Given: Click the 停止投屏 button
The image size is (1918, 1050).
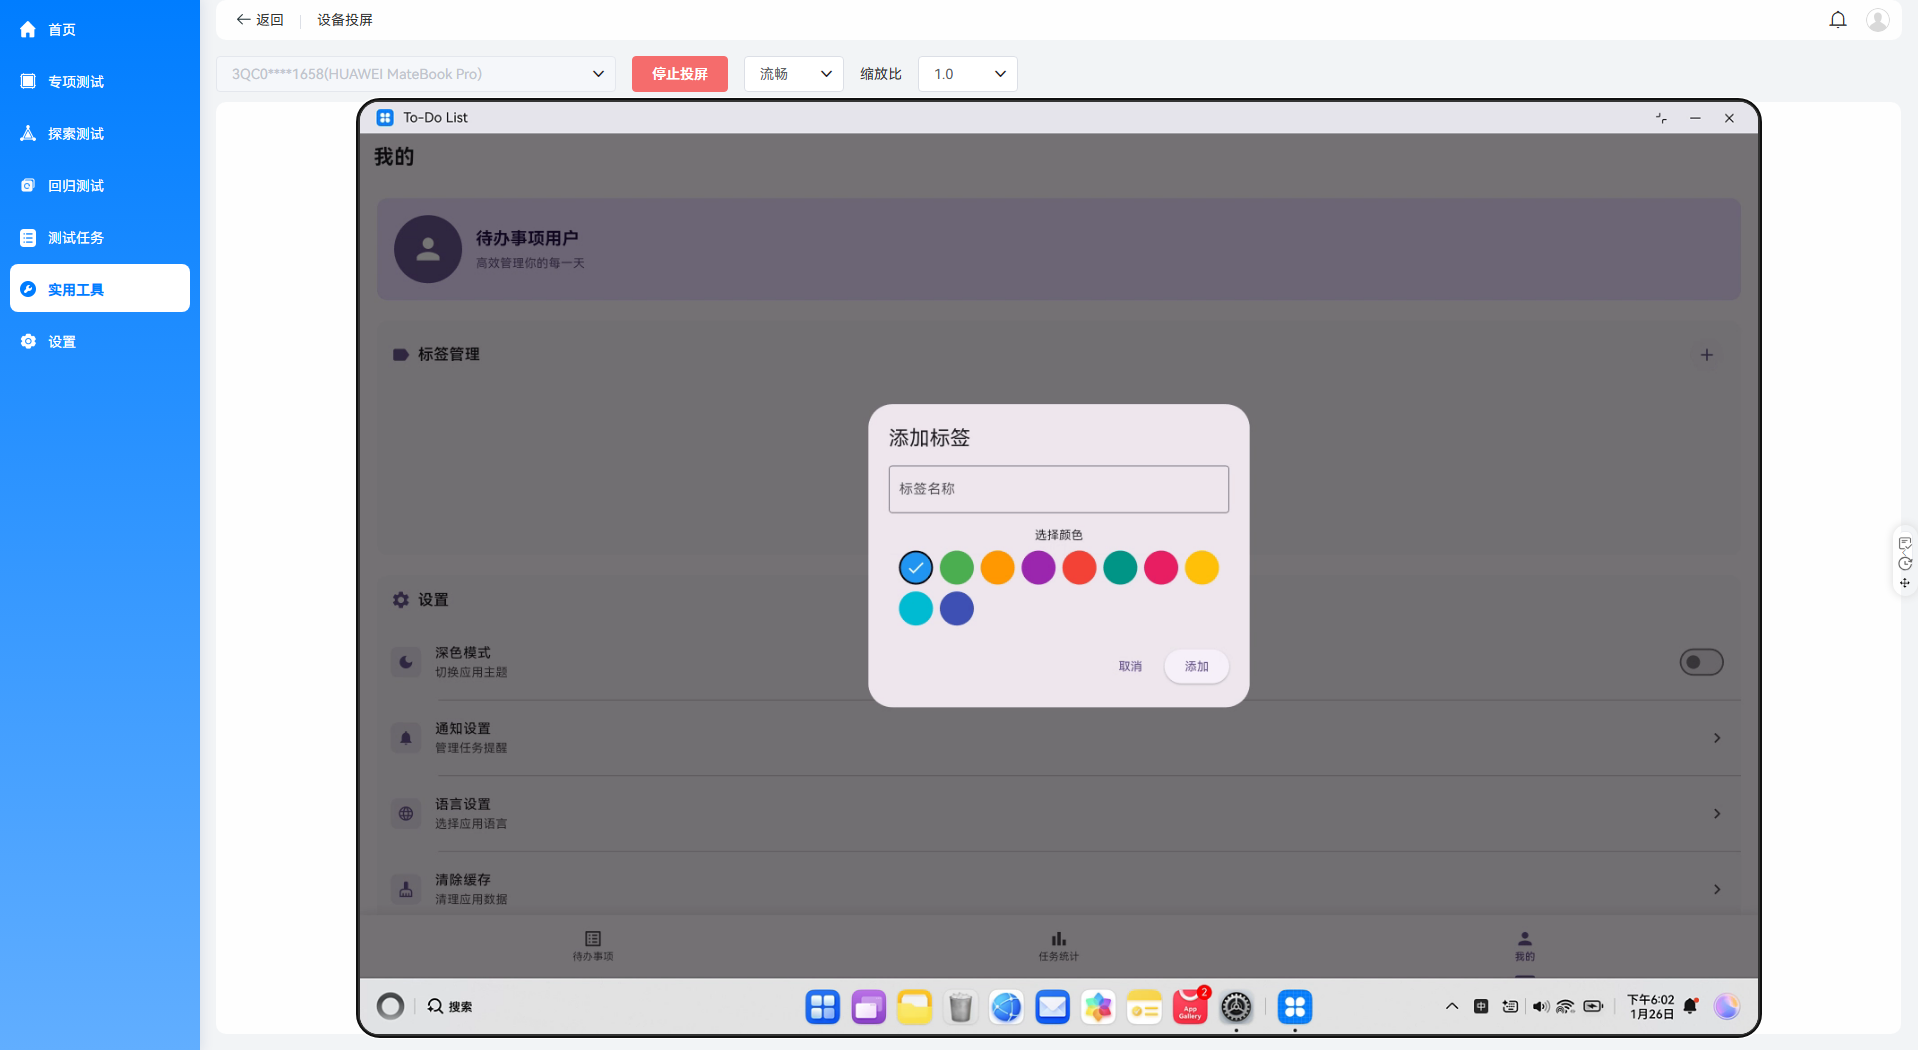Looking at the screenshot, I should click(679, 73).
